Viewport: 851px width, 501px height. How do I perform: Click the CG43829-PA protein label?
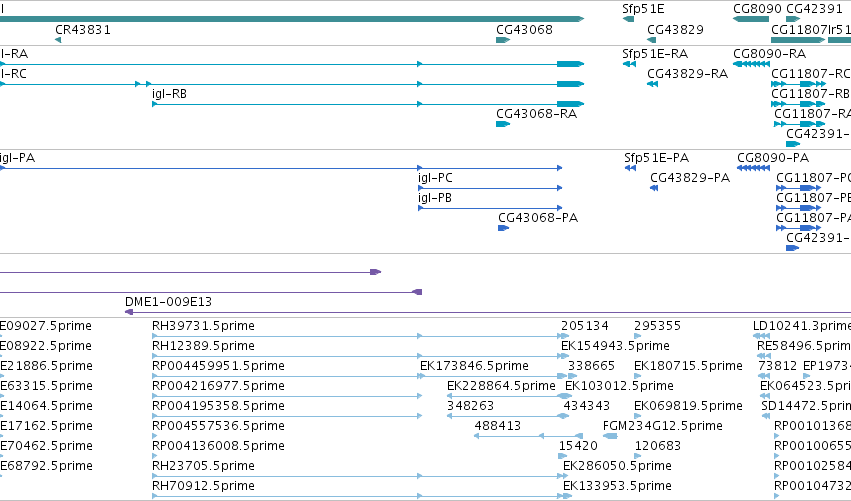(690, 178)
